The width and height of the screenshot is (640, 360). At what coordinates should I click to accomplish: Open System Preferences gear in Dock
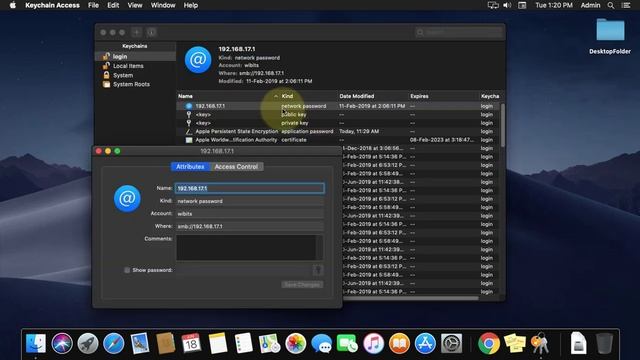[451, 343]
